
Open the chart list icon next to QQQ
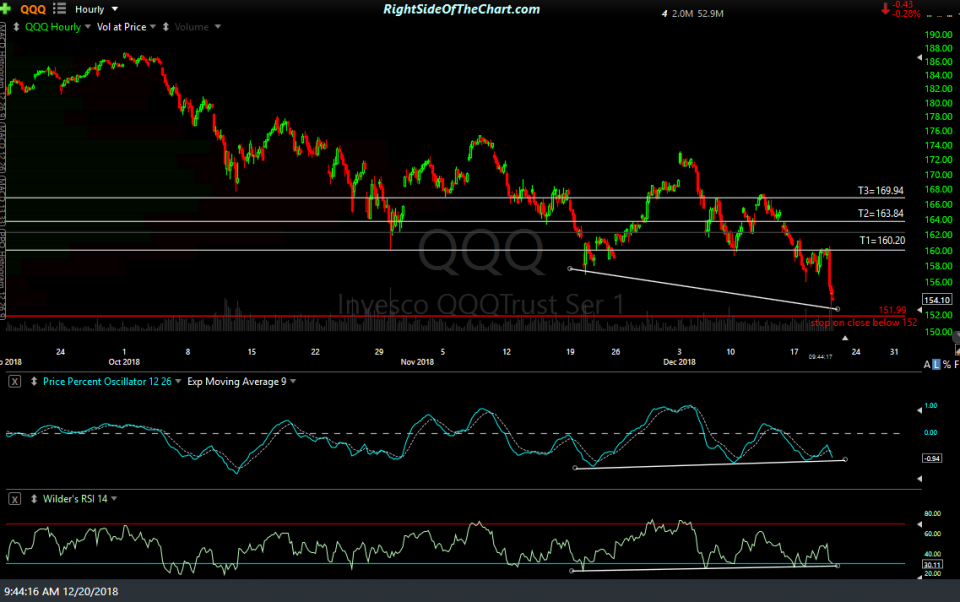pyautogui.click(x=58, y=8)
